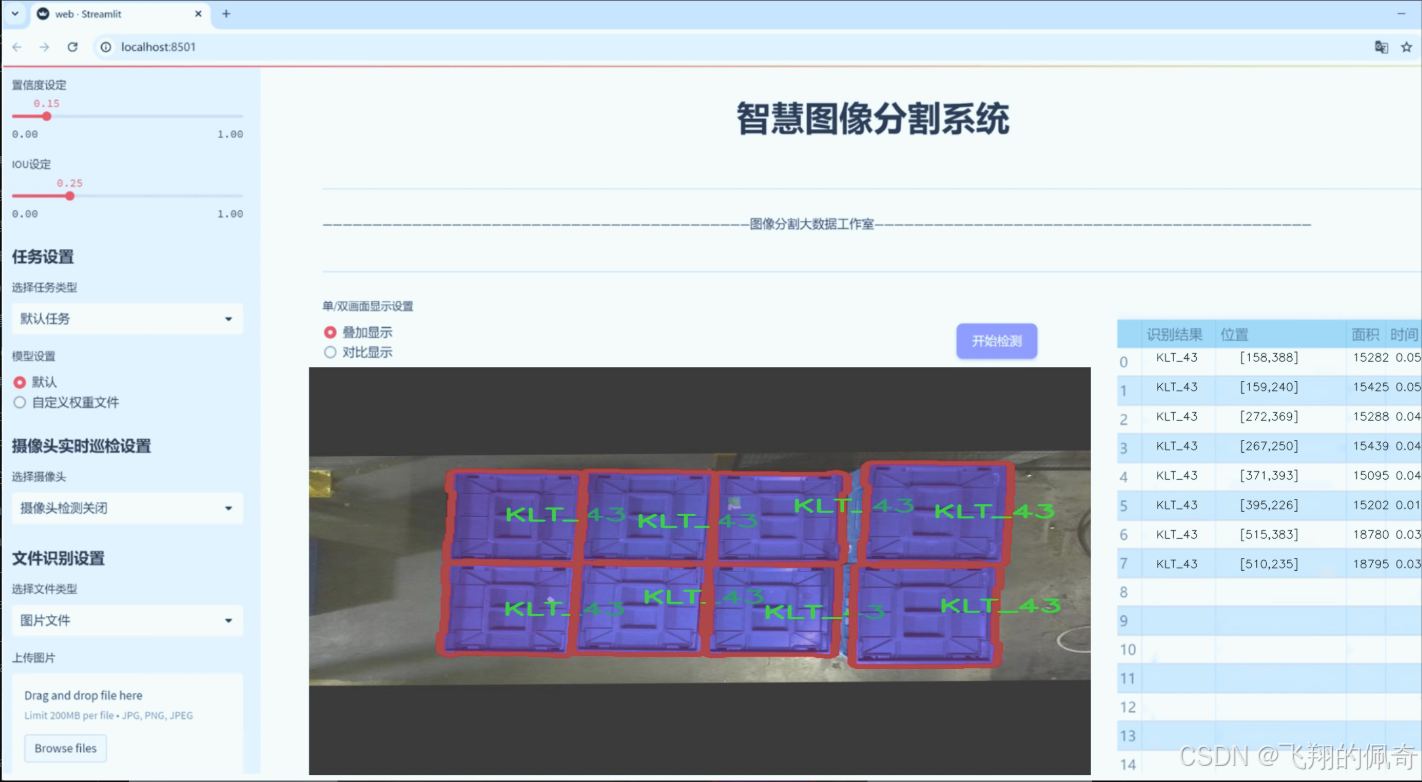
Task: Click the detection result image
Action: 700,570
